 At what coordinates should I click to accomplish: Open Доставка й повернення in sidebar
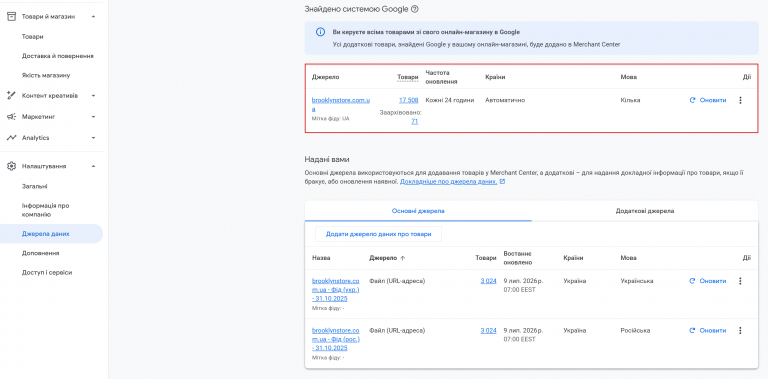click(58, 56)
